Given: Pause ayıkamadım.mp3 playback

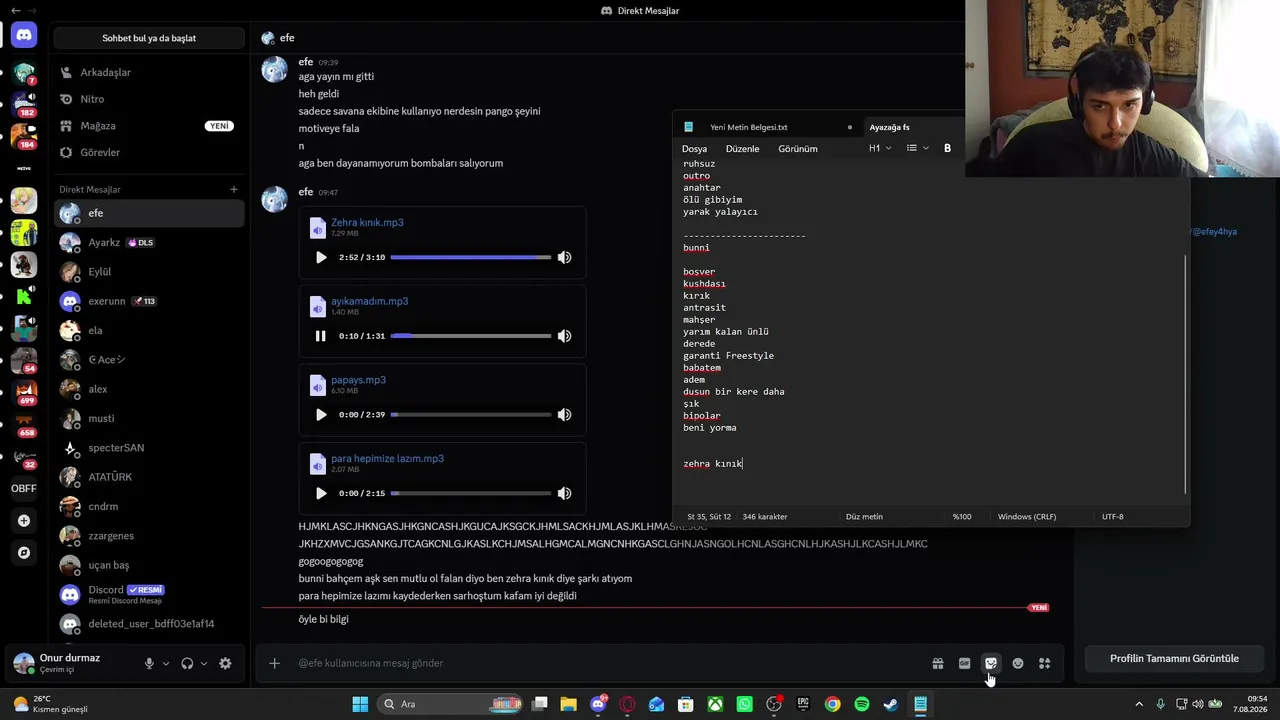Looking at the screenshot, I should pos(321,336).
